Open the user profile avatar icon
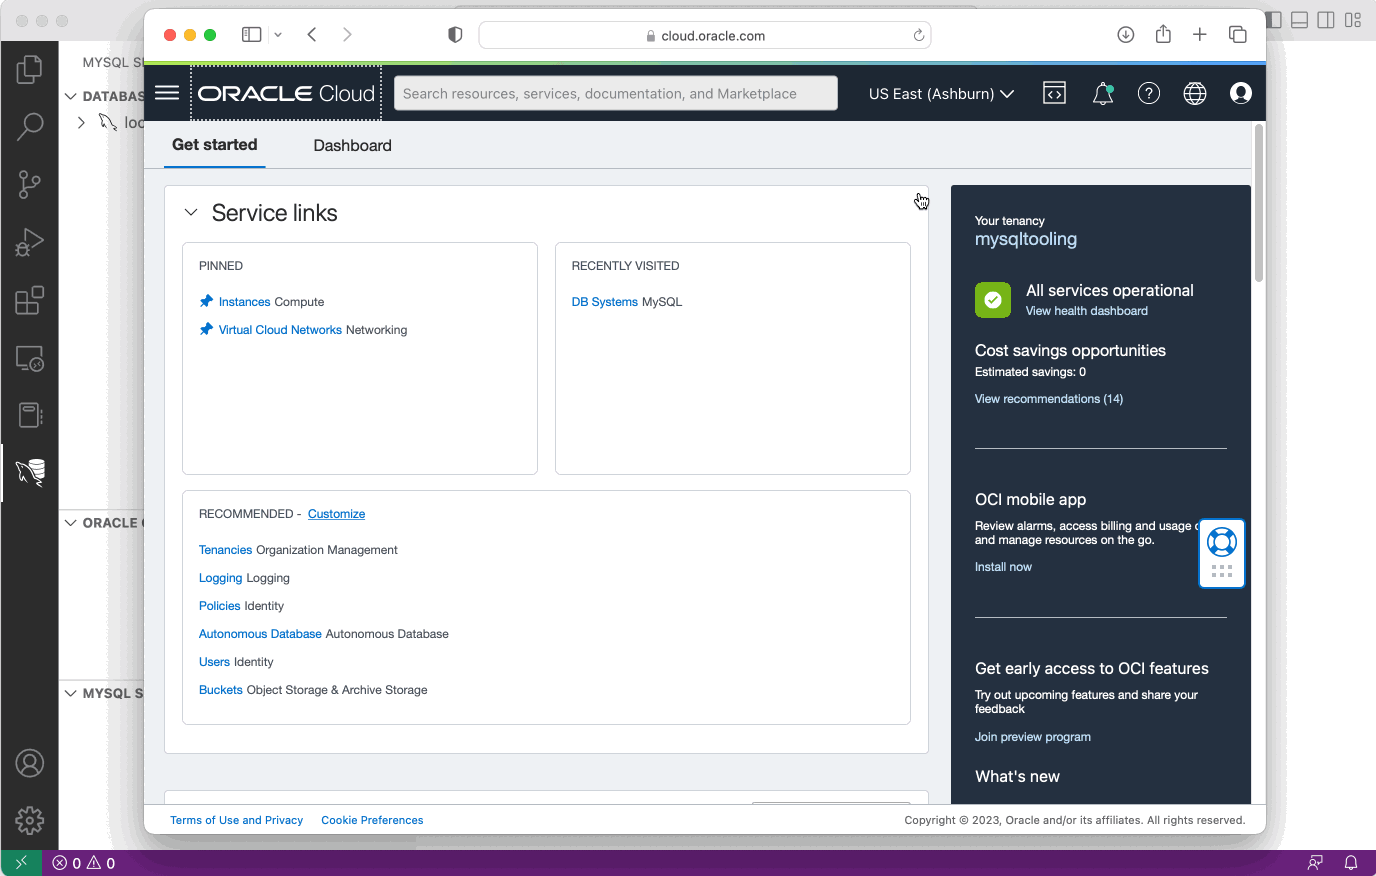 tap(1240, 93)
